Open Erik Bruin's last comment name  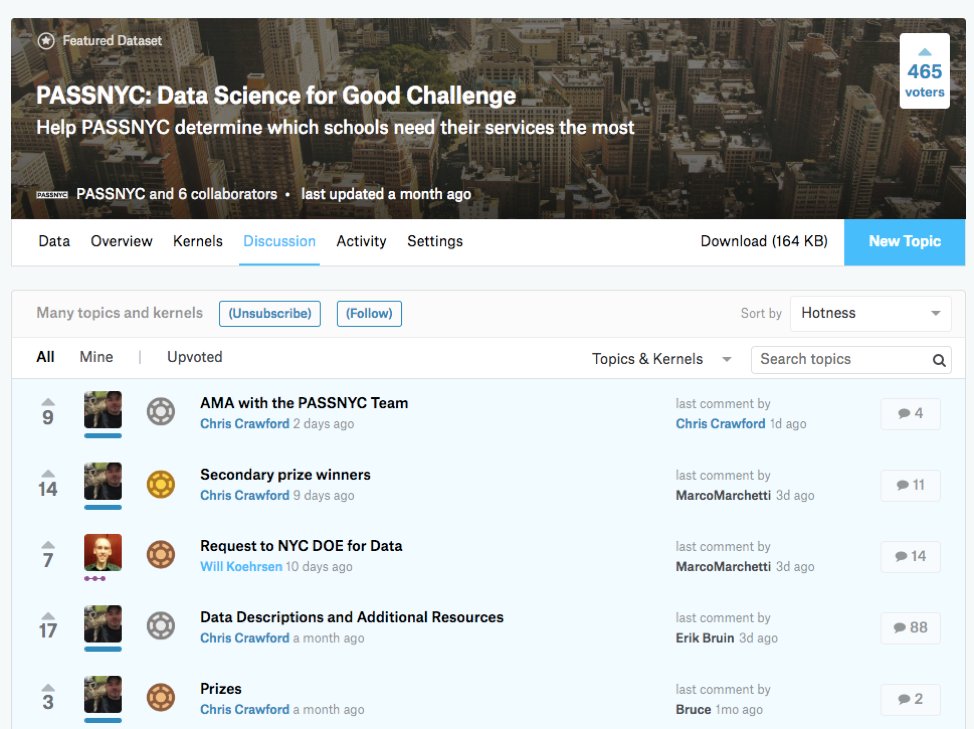(x=705, y=638)
